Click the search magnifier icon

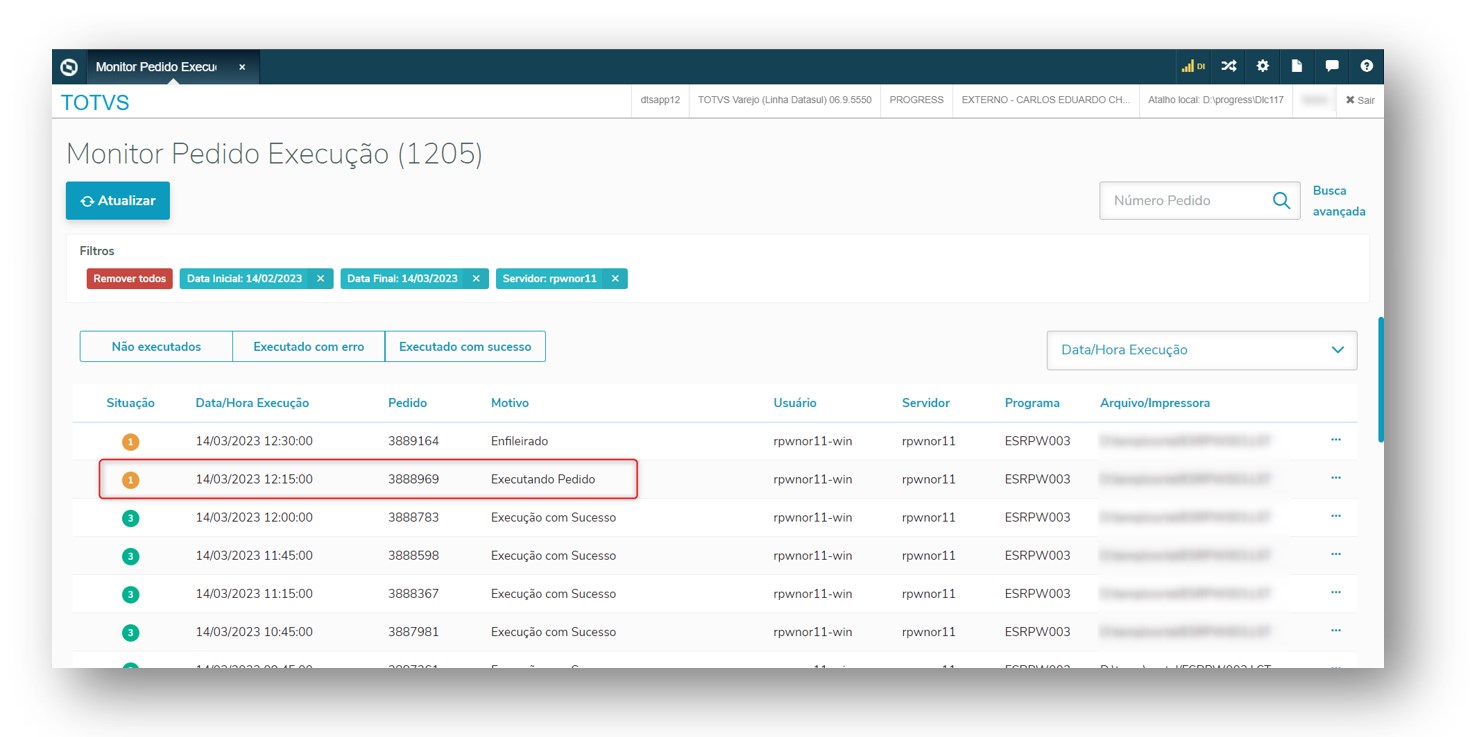[x=1281, y=201]
